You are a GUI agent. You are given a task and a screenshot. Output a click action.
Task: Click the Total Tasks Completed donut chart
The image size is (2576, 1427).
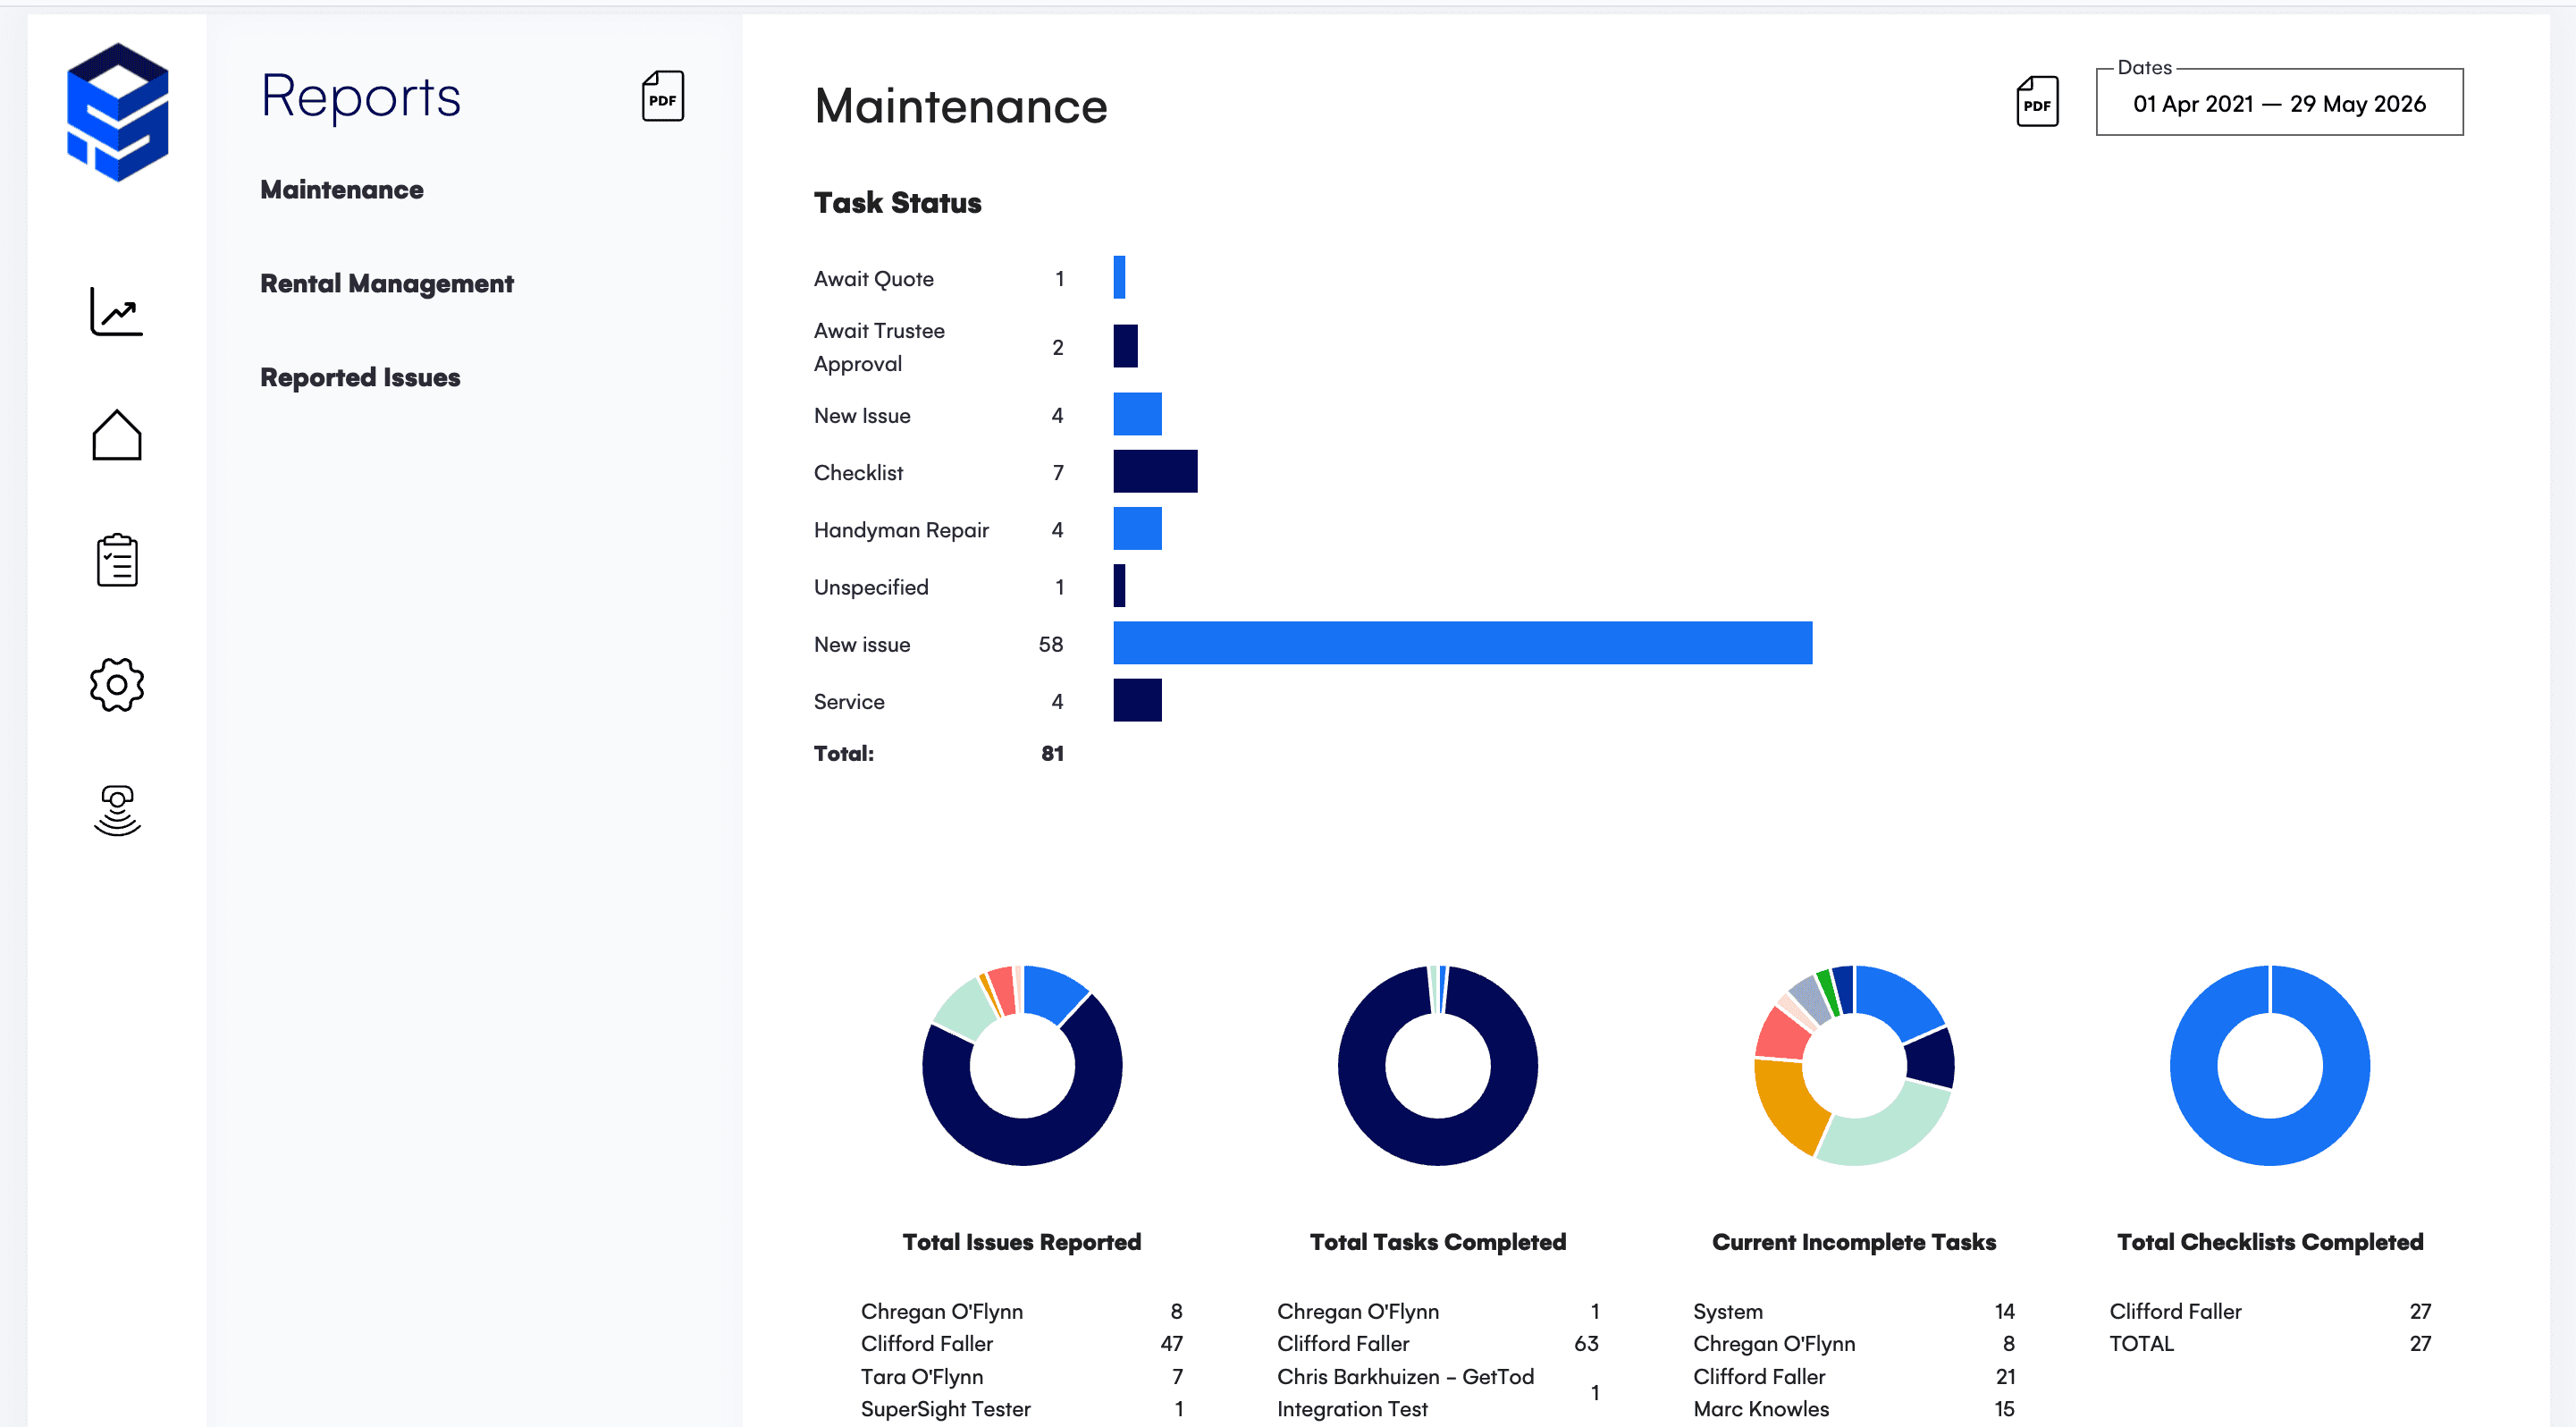[1438, 1065]
